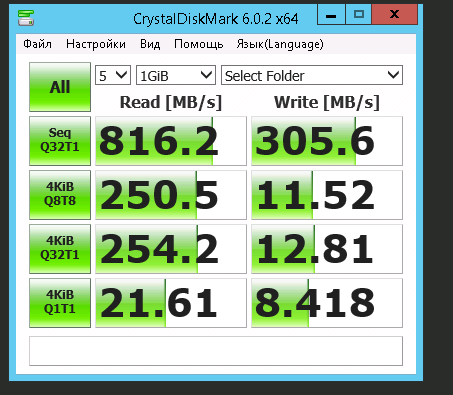The width and height of the screenshot is (453, 395).
Task: Start the 4KiB Q1T1 test
Action: pos(60,303)
